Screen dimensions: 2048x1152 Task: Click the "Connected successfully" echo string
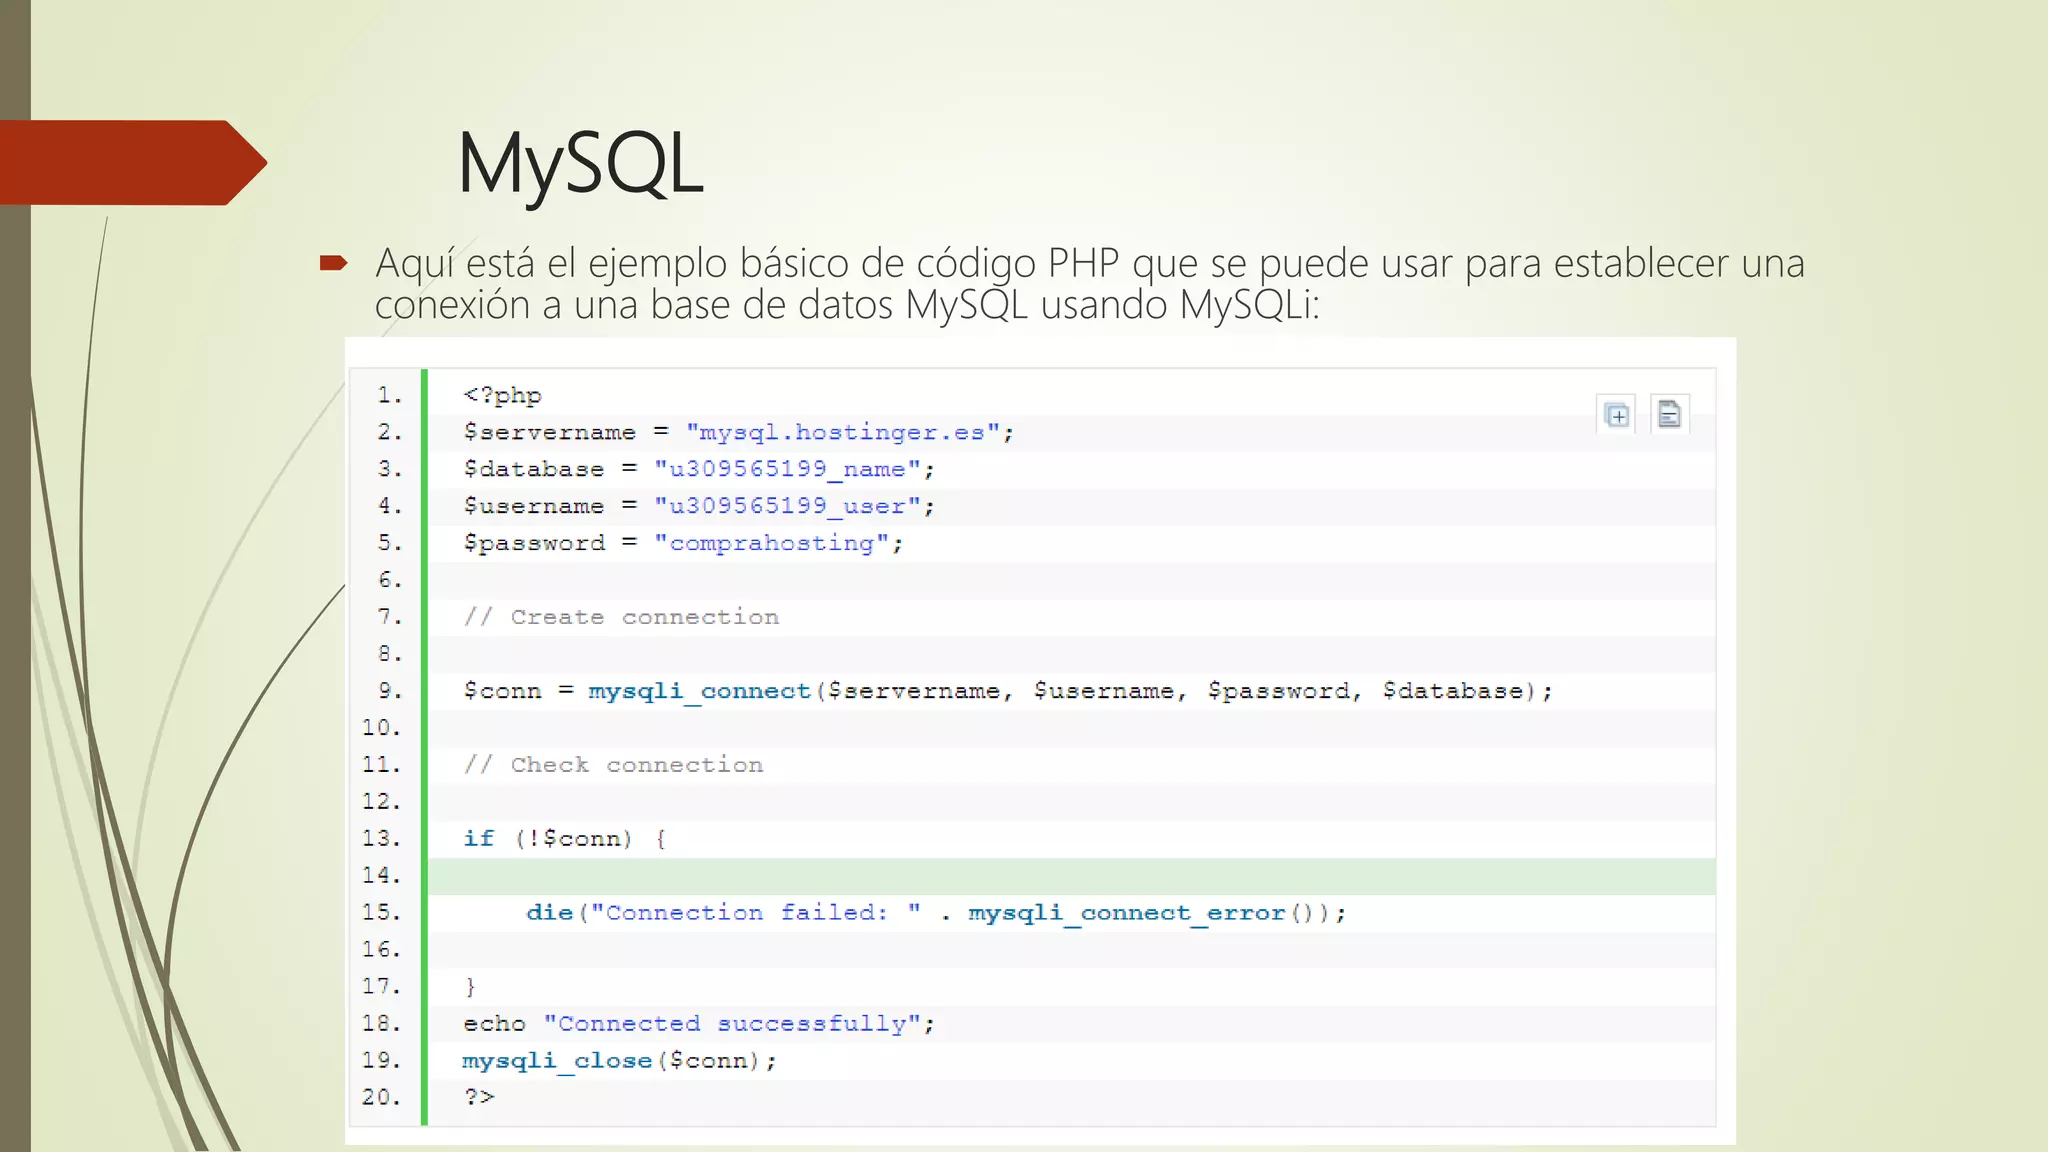click(x=732, y=1024)
